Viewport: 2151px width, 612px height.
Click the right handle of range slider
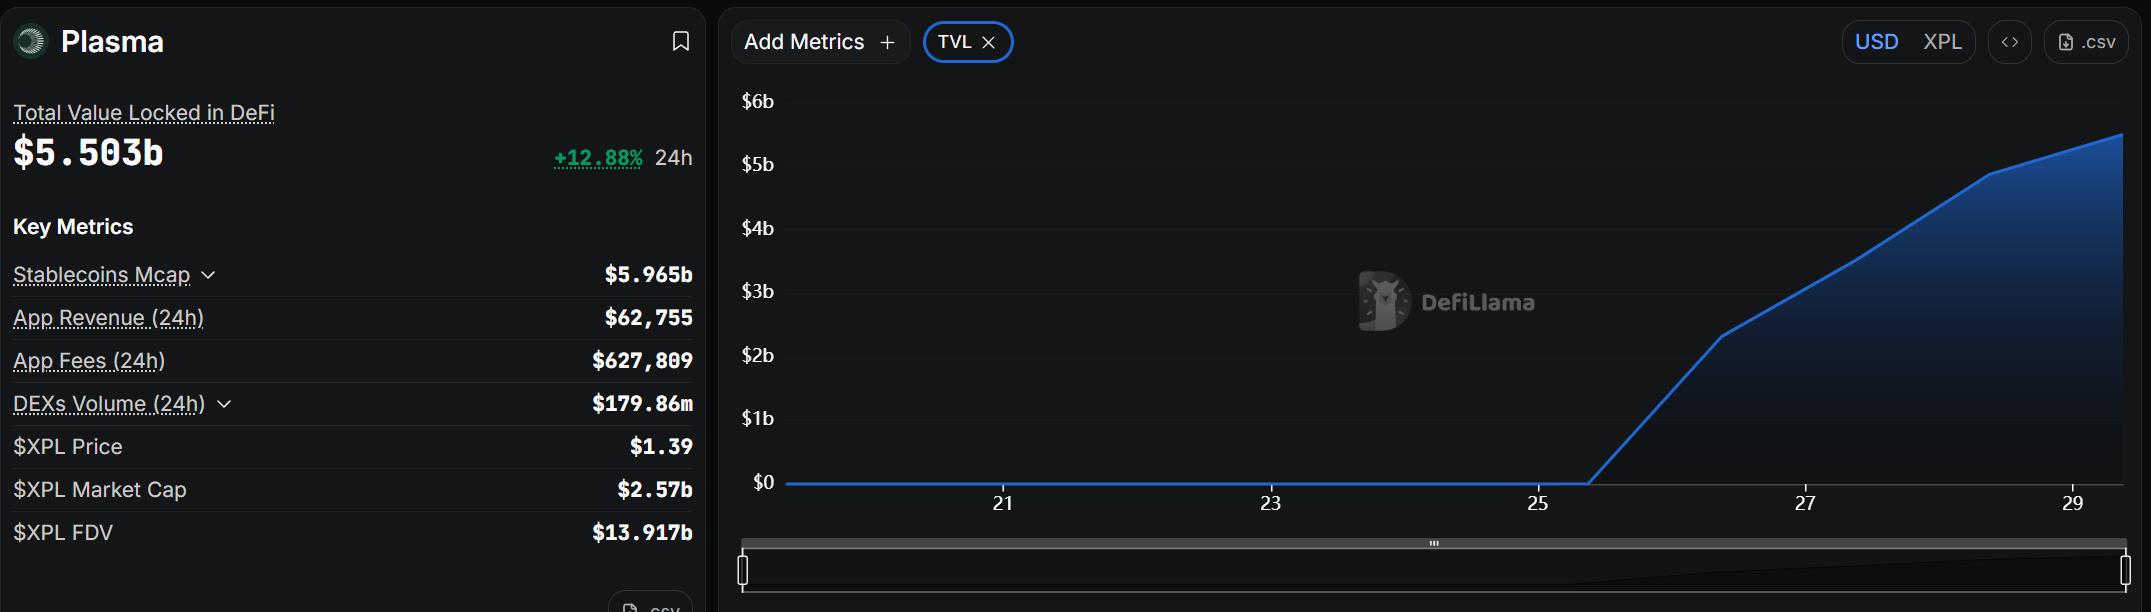(x=2125, y=570)
